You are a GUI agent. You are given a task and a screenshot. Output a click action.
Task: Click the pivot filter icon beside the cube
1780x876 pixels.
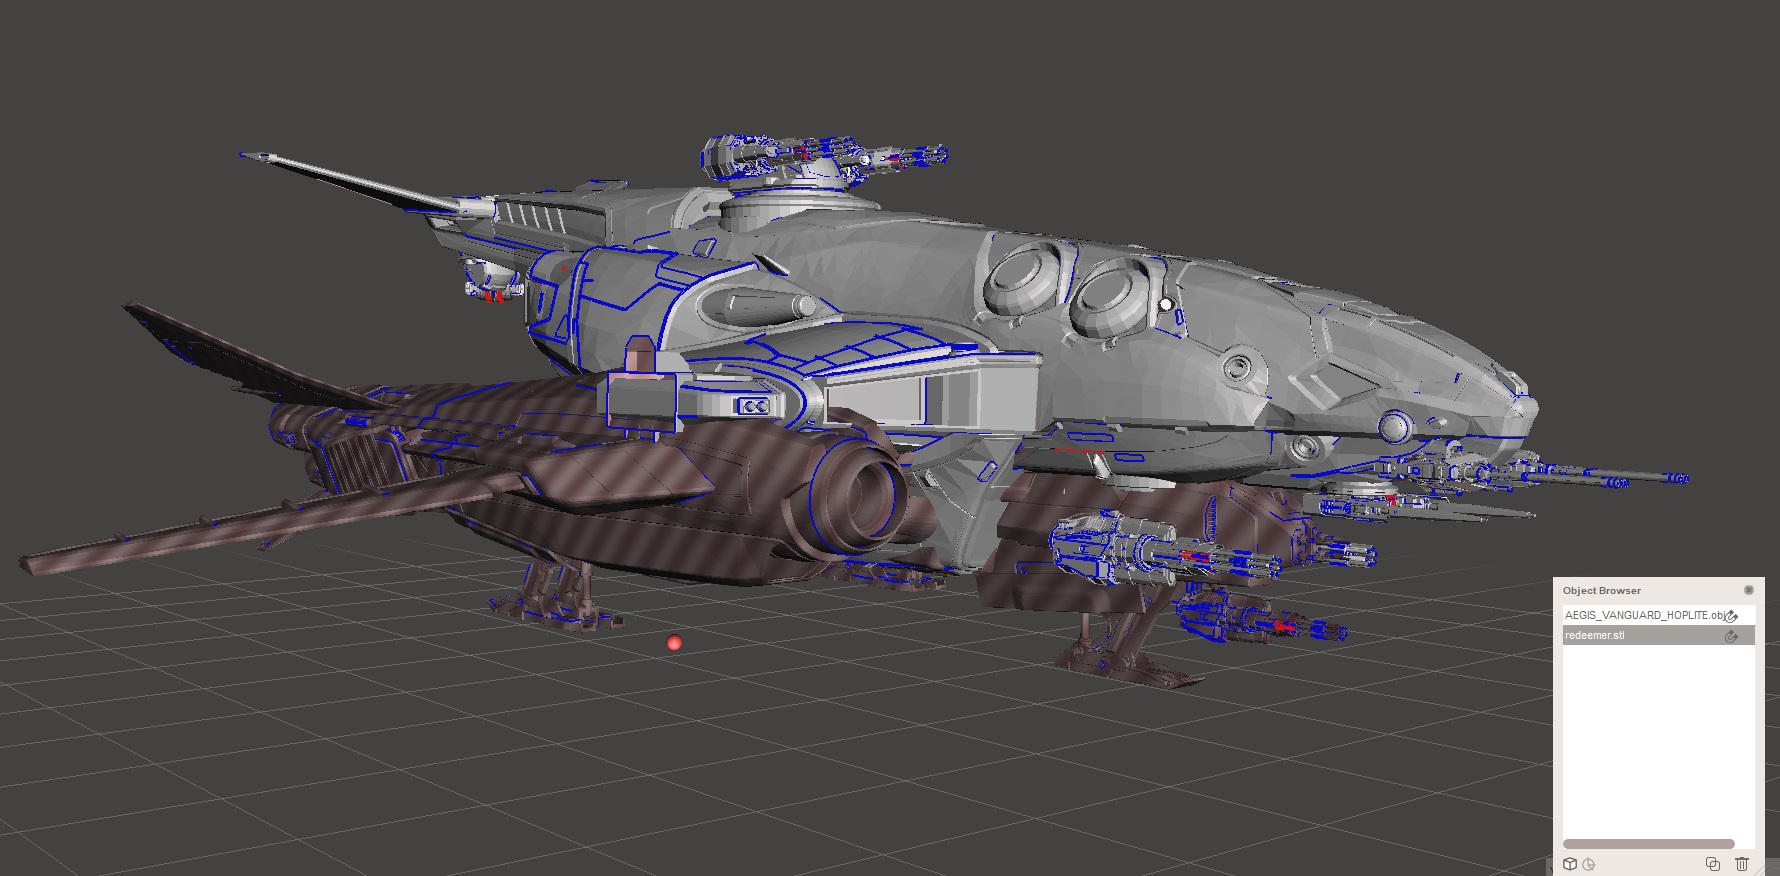[x=1589, y=864]
